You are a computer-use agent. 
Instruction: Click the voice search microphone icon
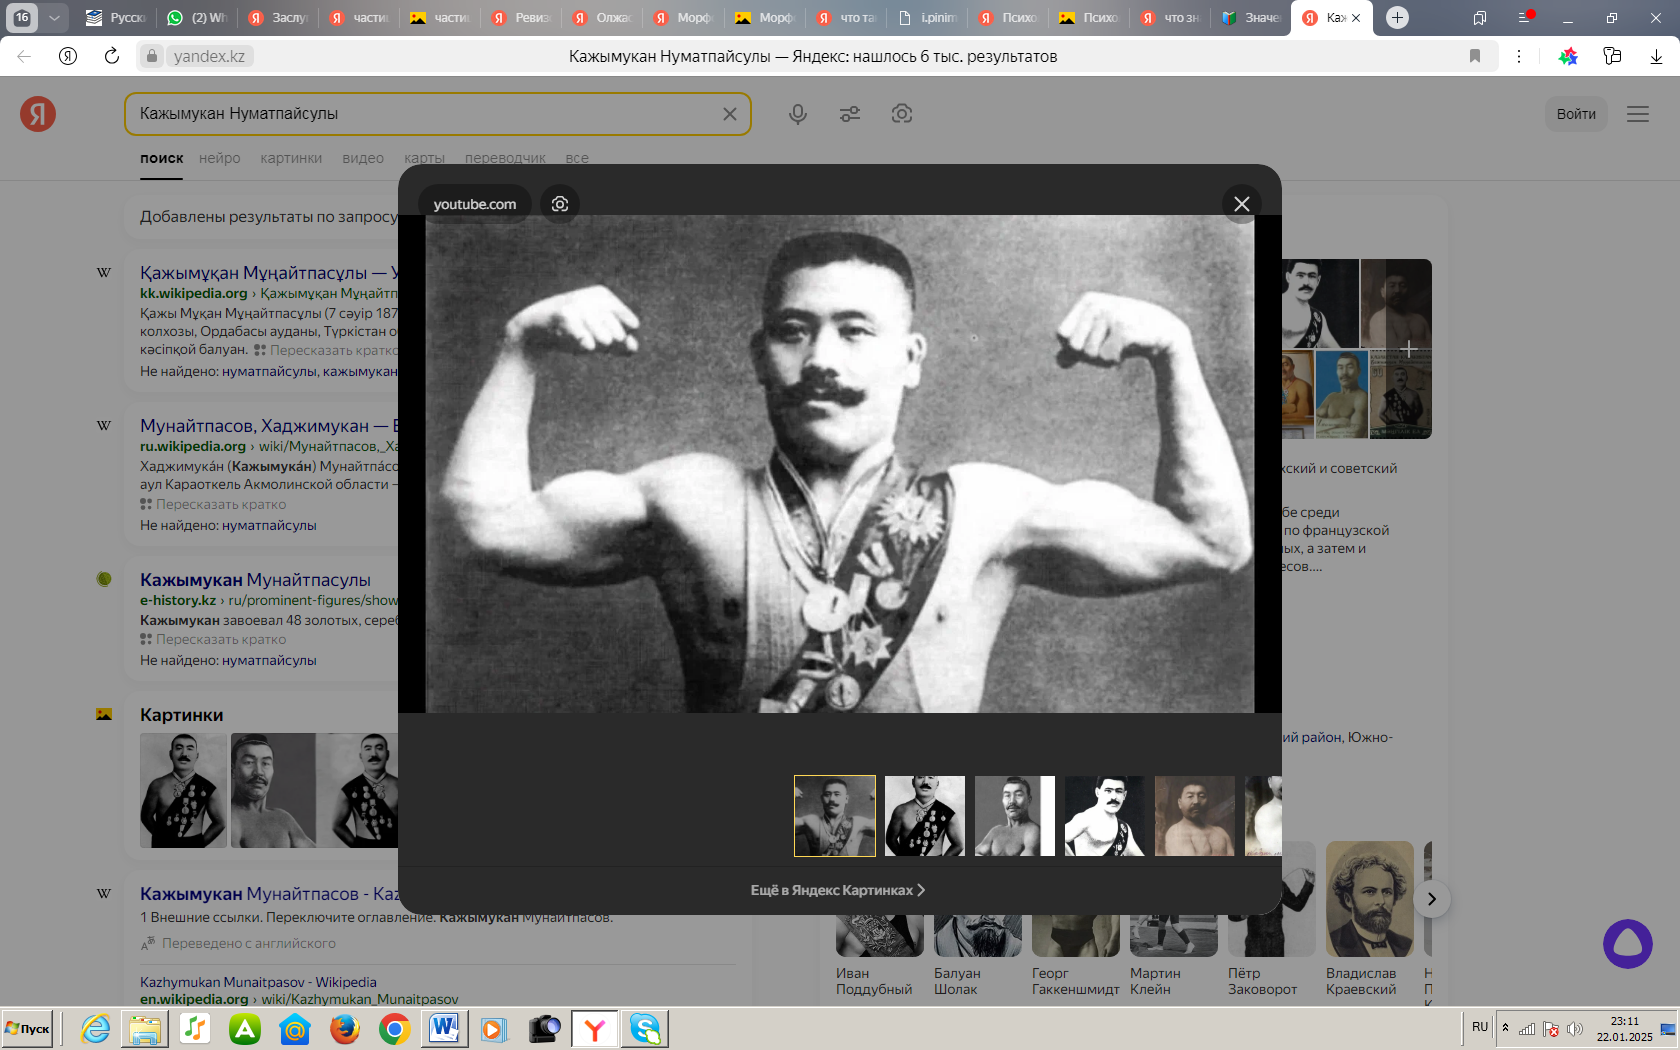tap(797, 114)
